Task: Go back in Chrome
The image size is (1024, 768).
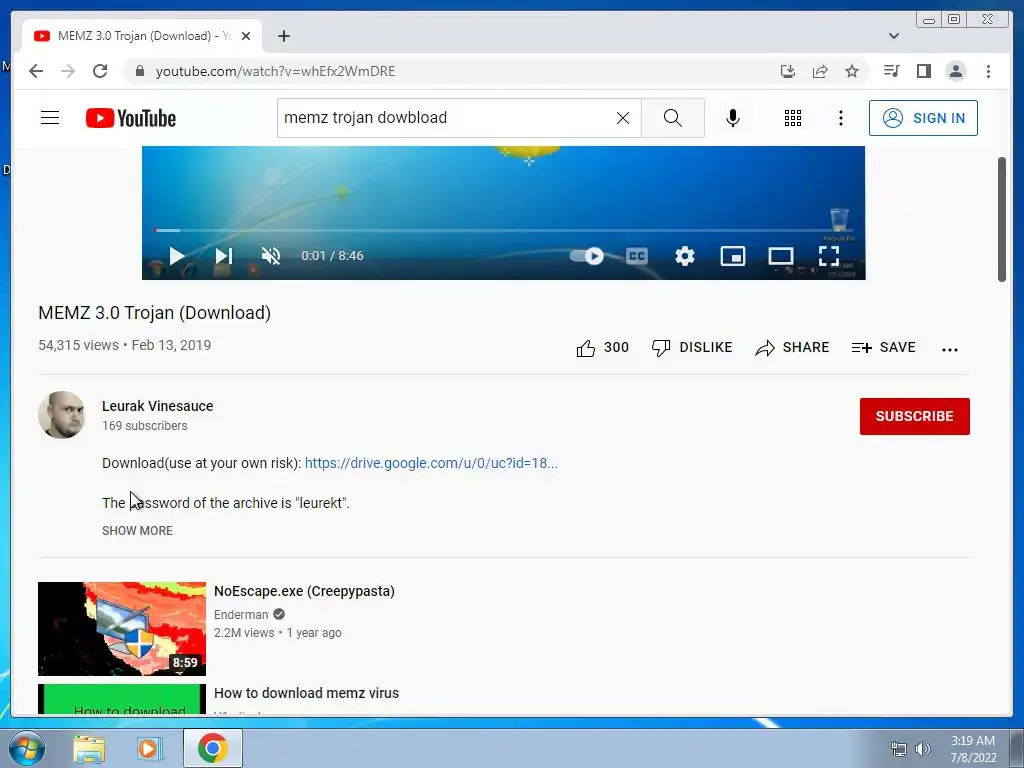Action: pos(36,71)
